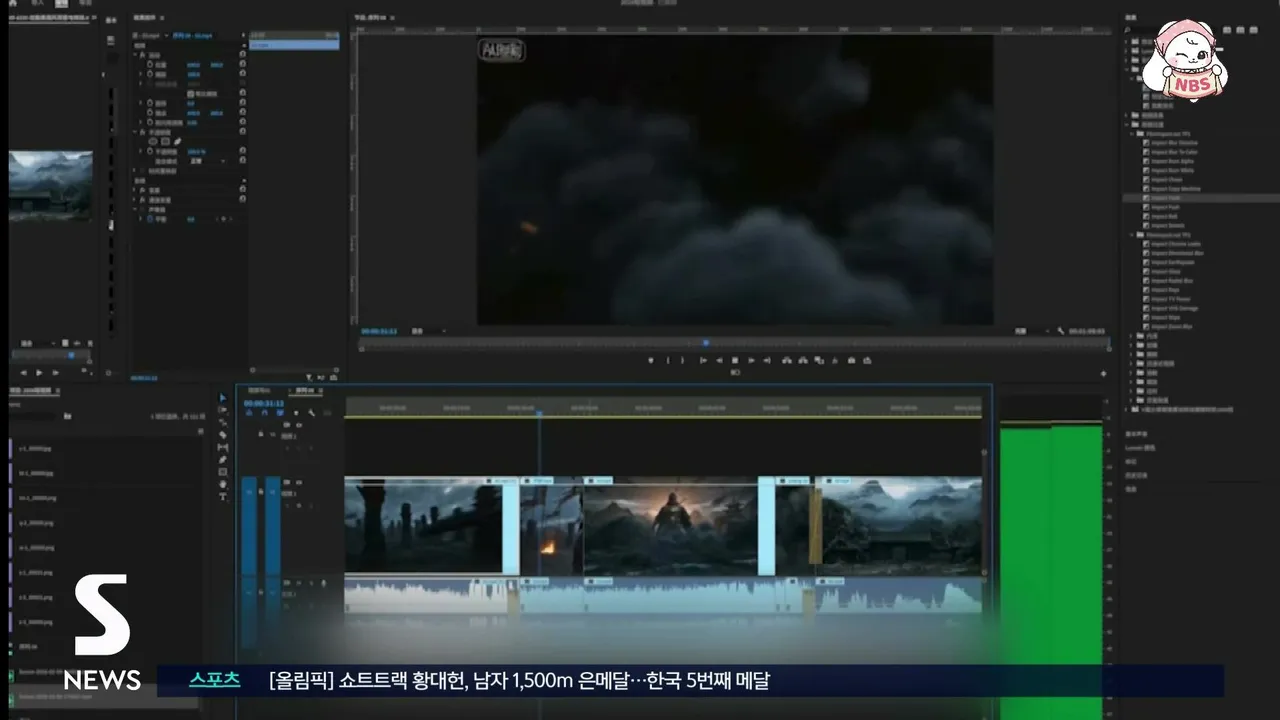Select the Impact Zoom Blur effect
This screenshot has height=720, width=1280.
click(x=1172, y=326)
